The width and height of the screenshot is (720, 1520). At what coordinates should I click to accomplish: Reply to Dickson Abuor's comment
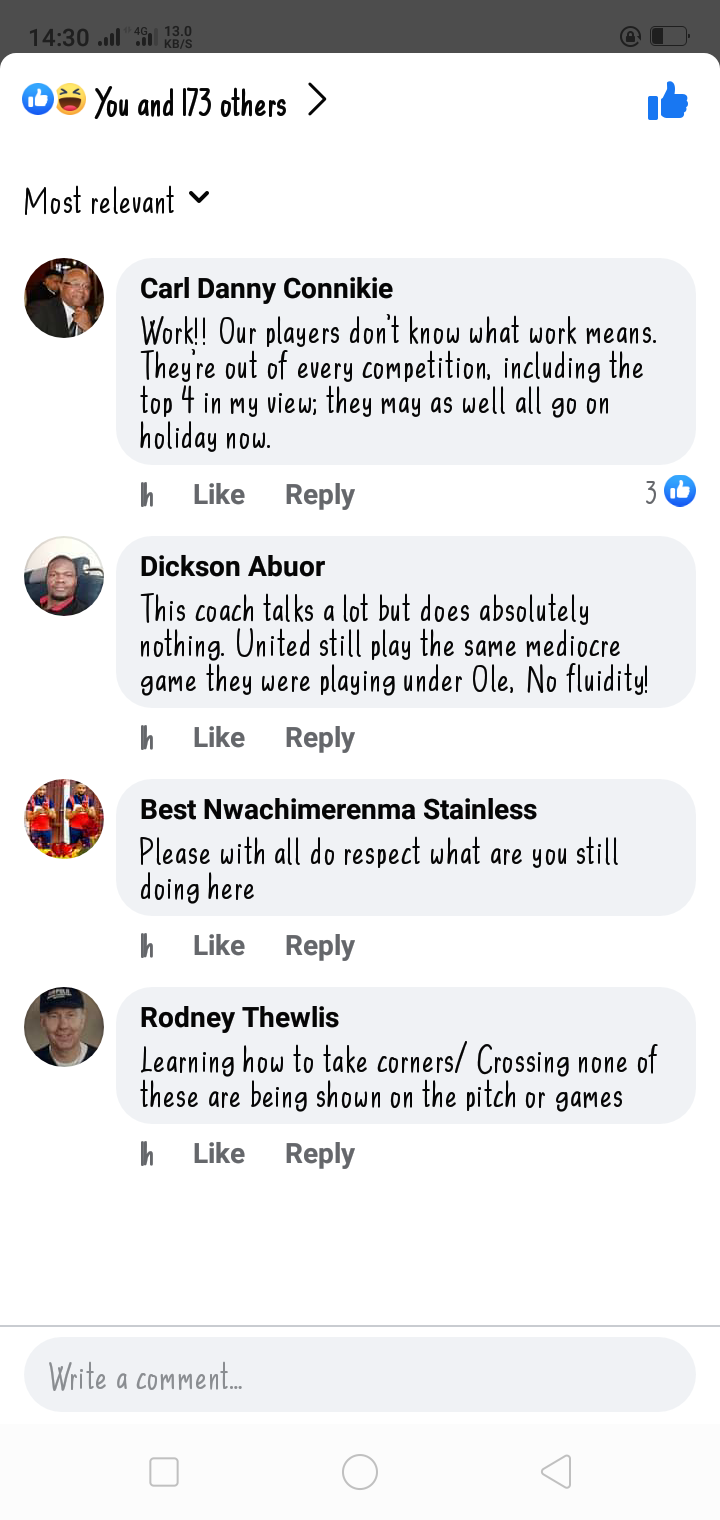[x=320, y=738]
